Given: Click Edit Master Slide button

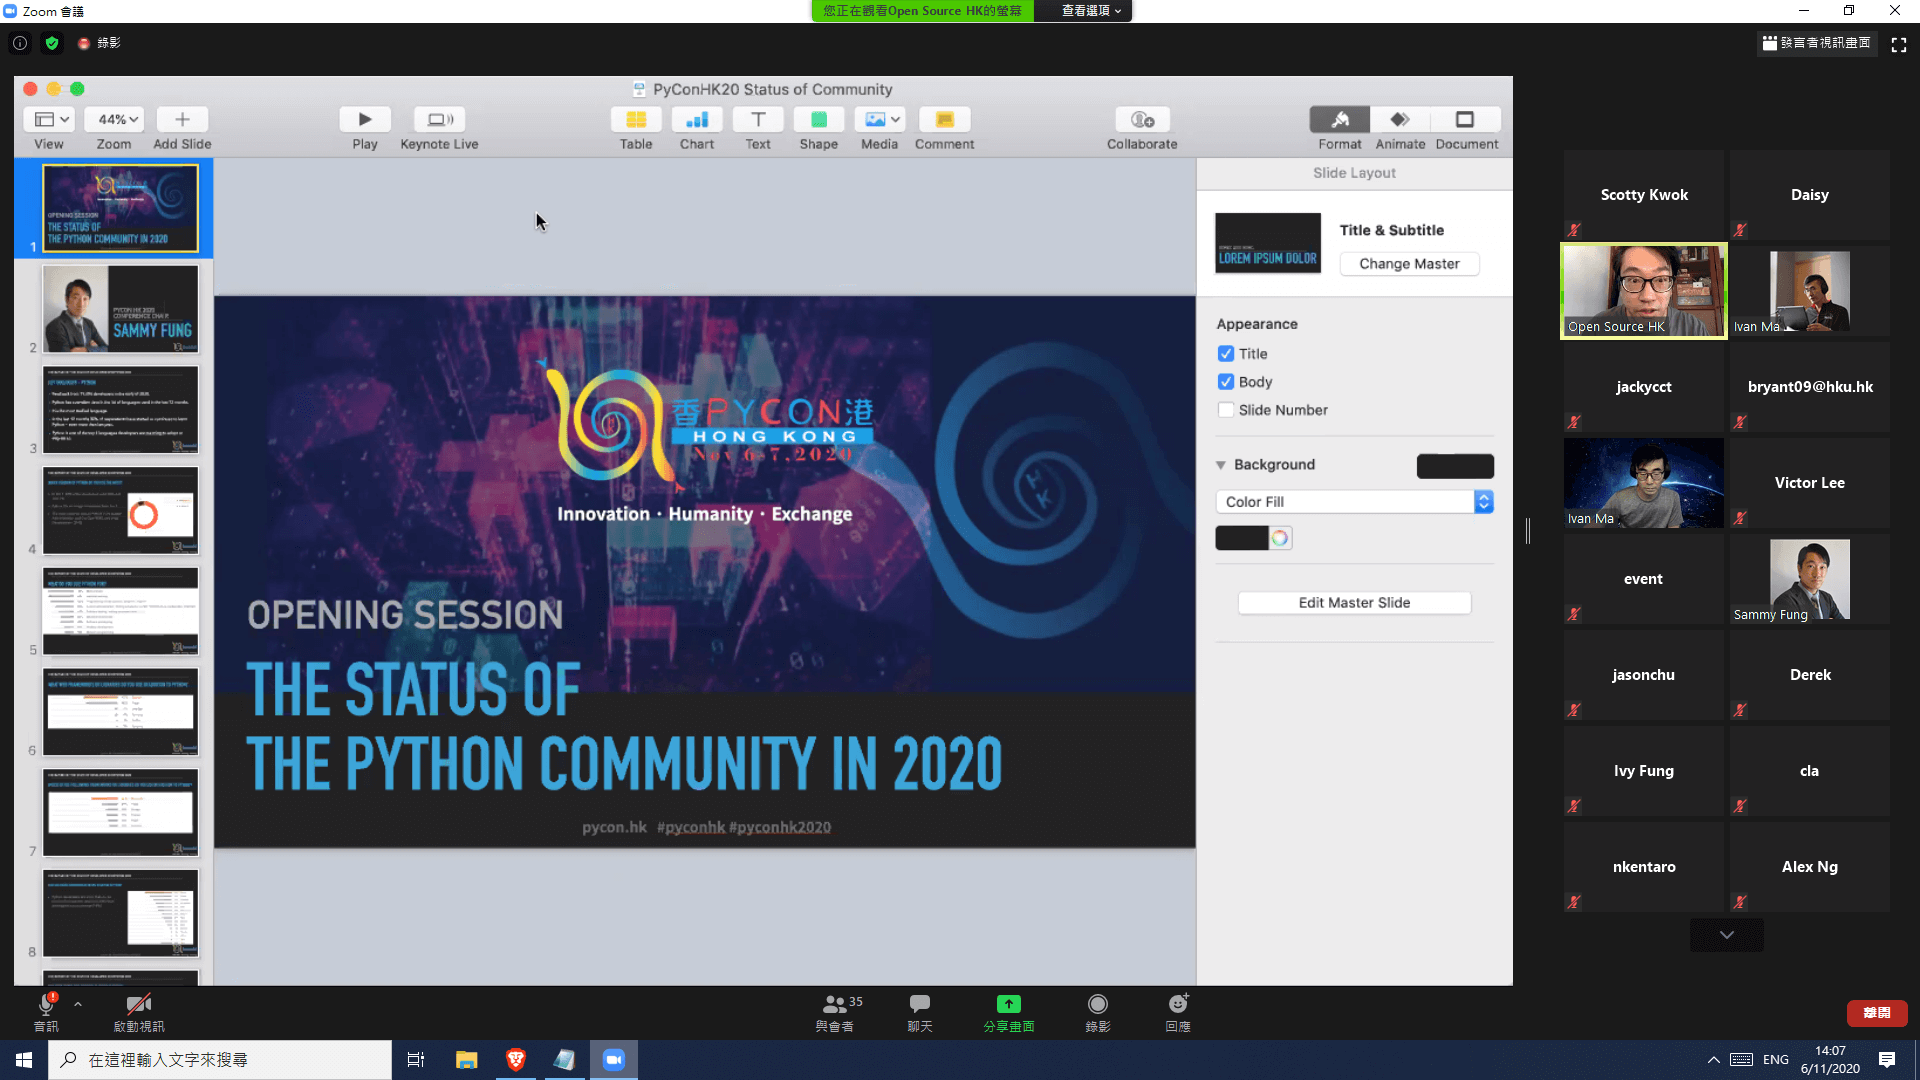Looking at the screenshot, I should (x=1354, y=603).
